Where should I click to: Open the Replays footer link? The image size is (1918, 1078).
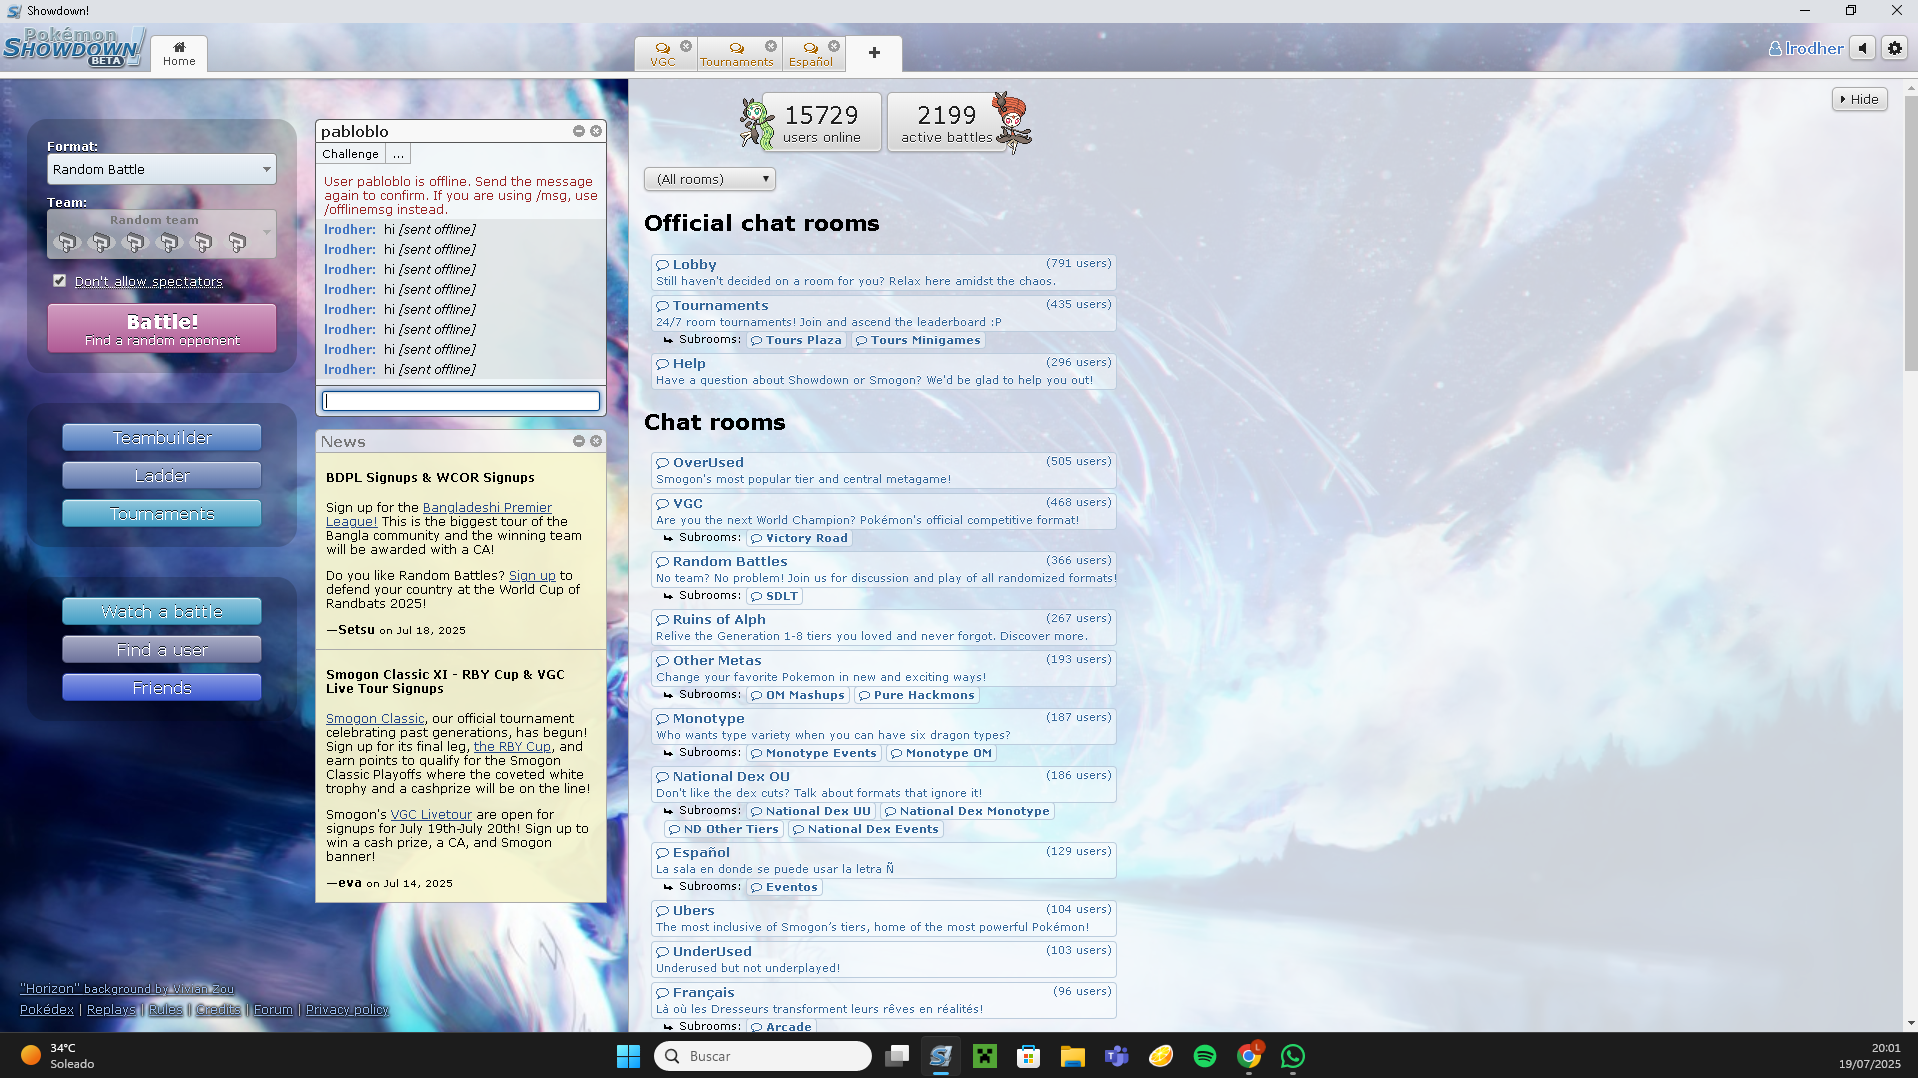pyautogui.click(x=111, y=1009)
